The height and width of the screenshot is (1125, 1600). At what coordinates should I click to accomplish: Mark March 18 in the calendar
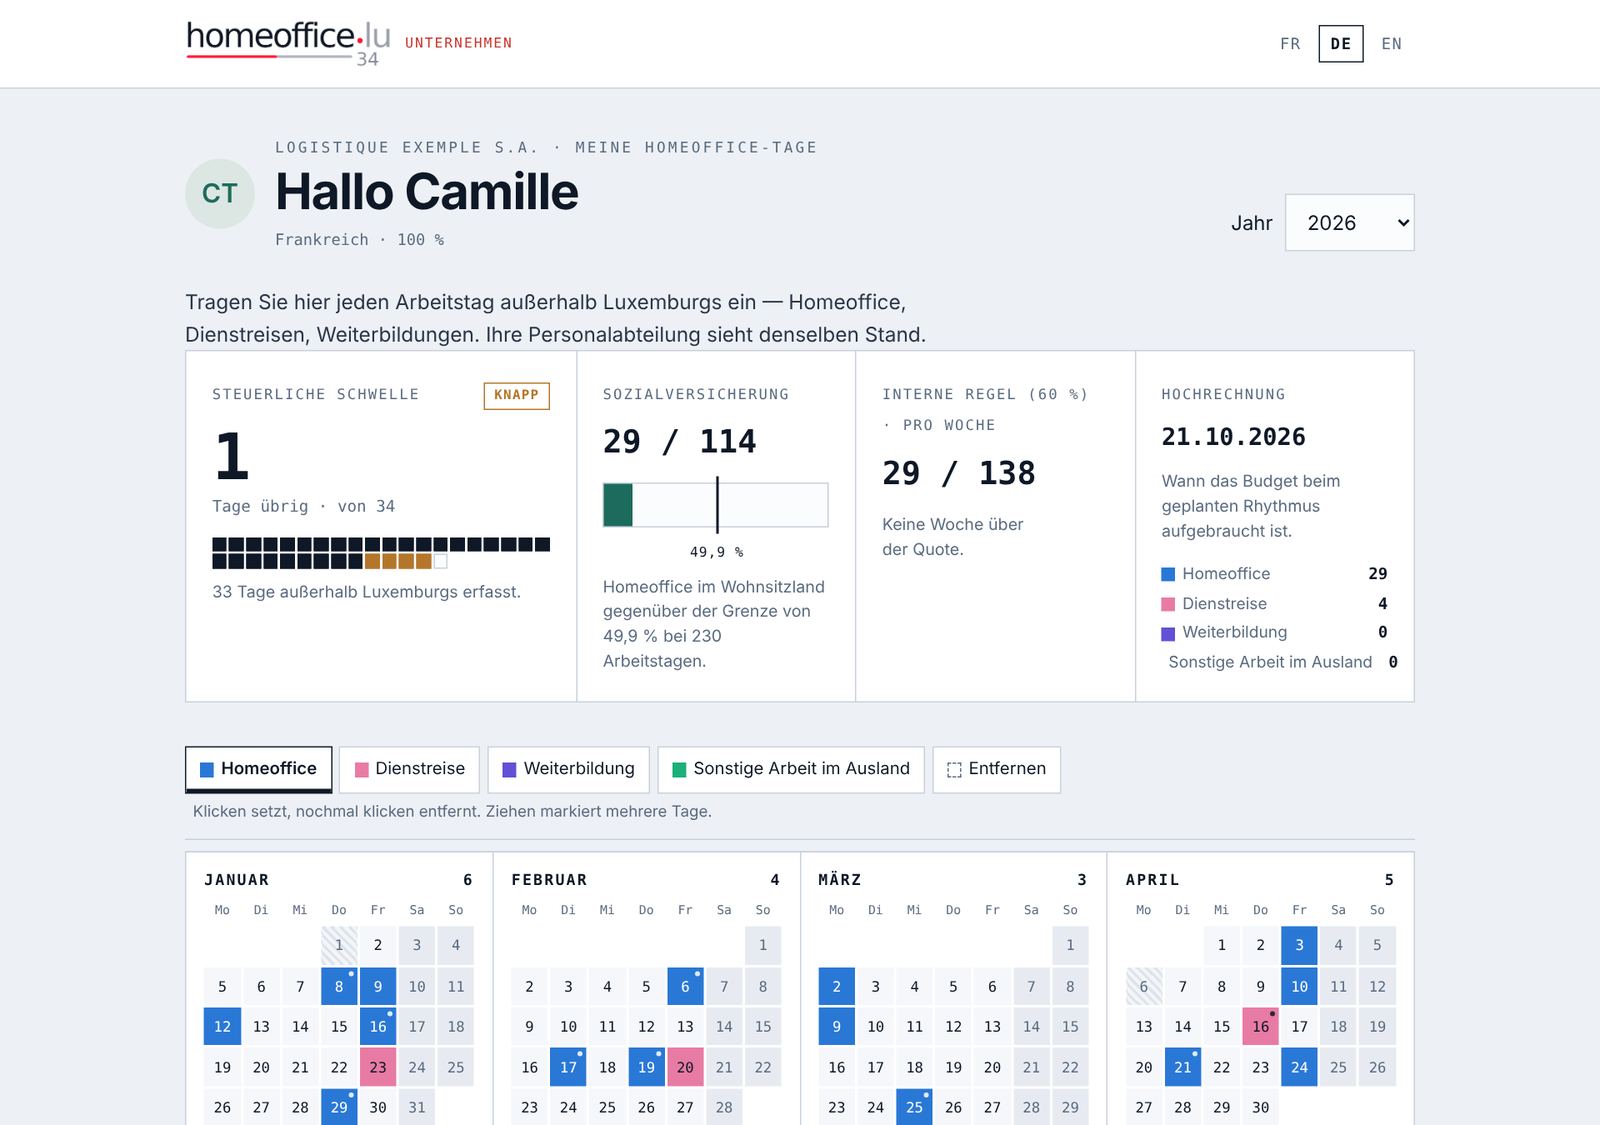(914, 1067)
